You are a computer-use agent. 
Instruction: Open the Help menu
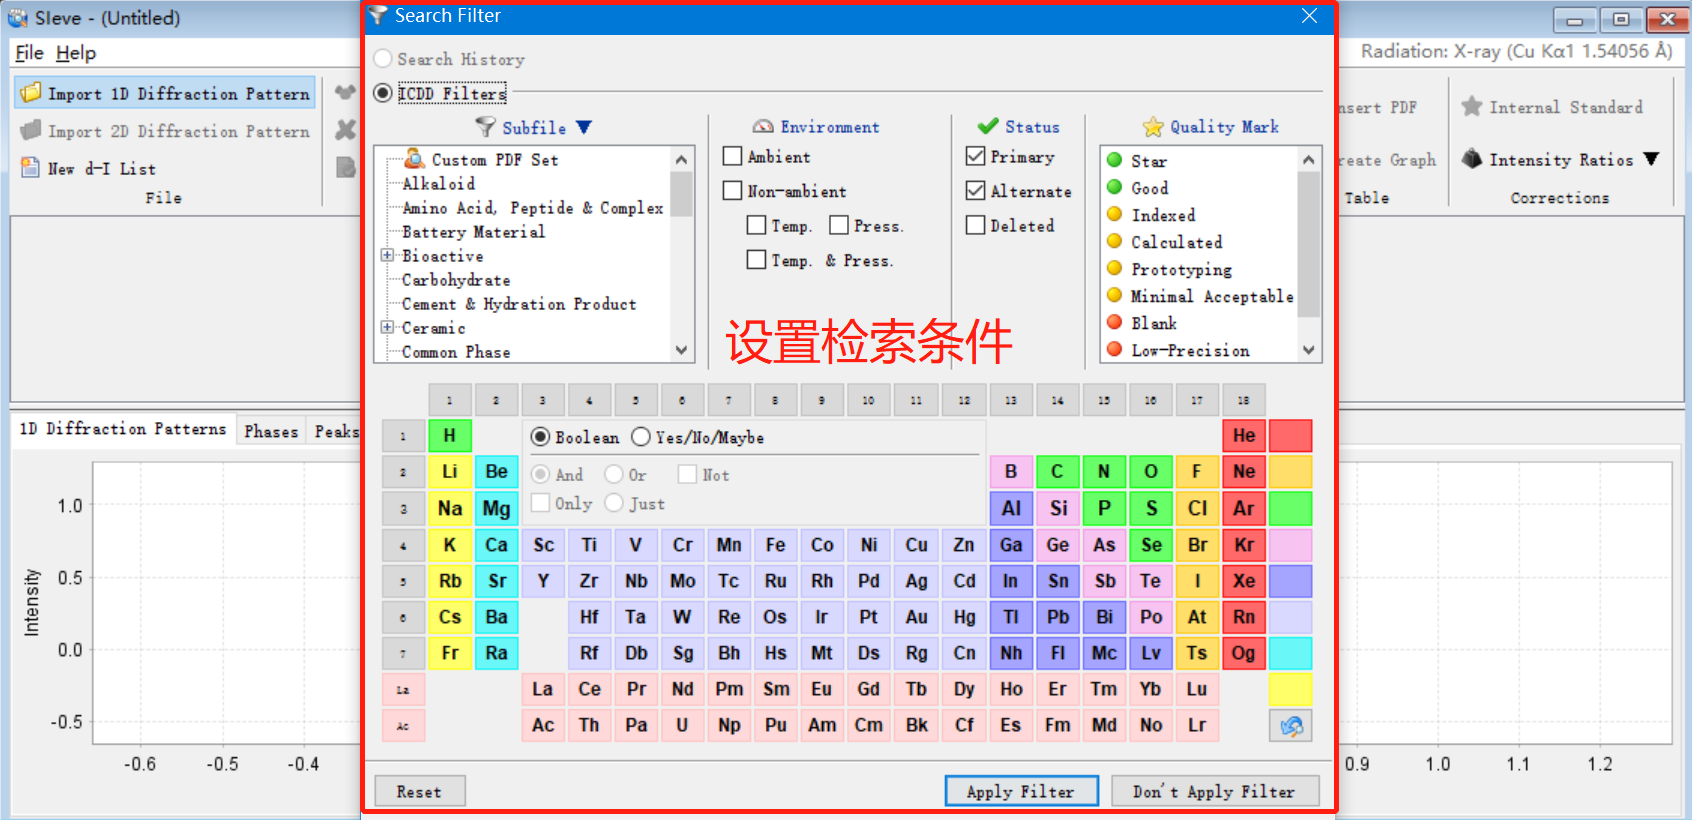pyautogui.click(x=76, y=53)
